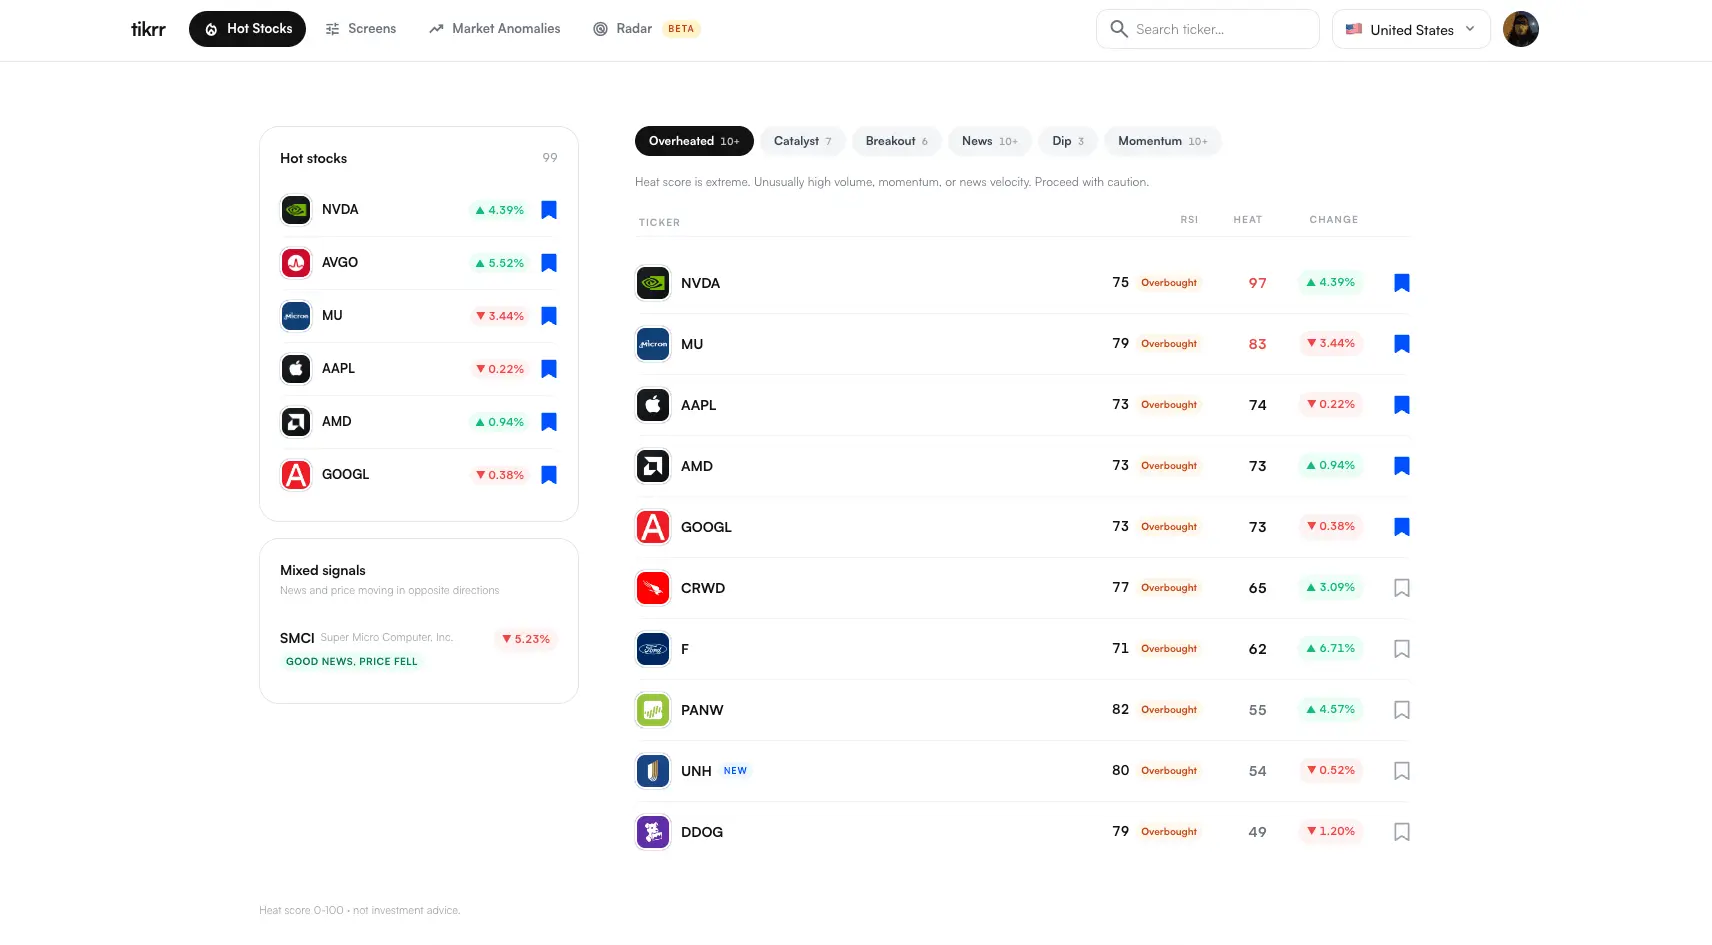Screen dimensions: 1712x945
Task: Sort by the CHANGE column header
Action: (1334, 220)
